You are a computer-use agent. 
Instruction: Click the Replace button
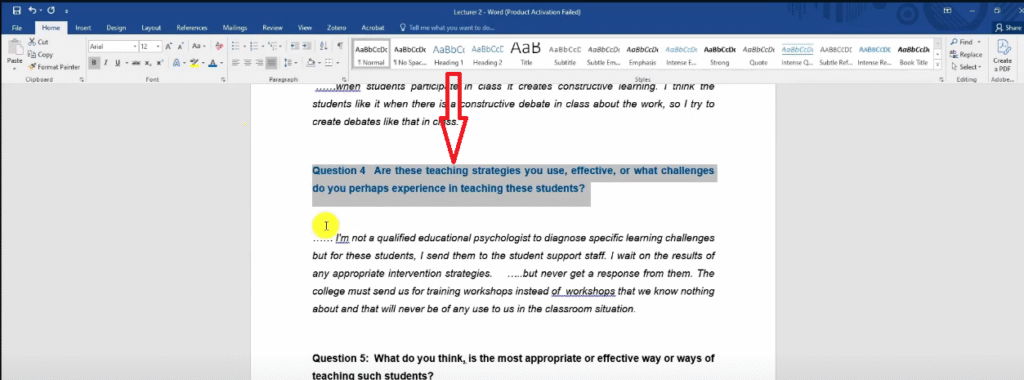pos(966,54)
